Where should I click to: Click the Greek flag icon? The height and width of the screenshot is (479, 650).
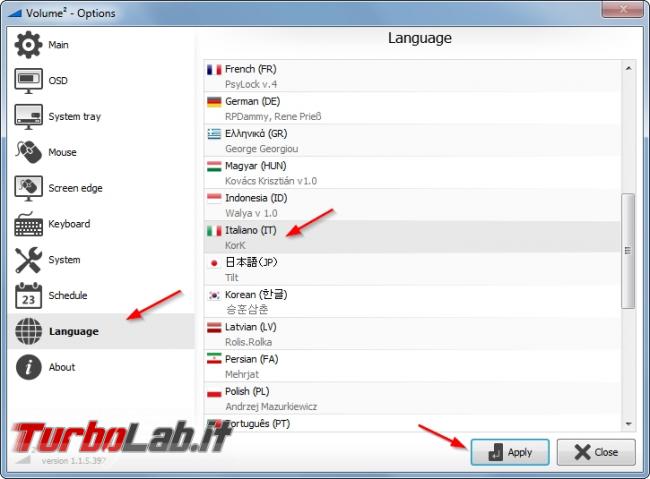[x=214, y=134]
